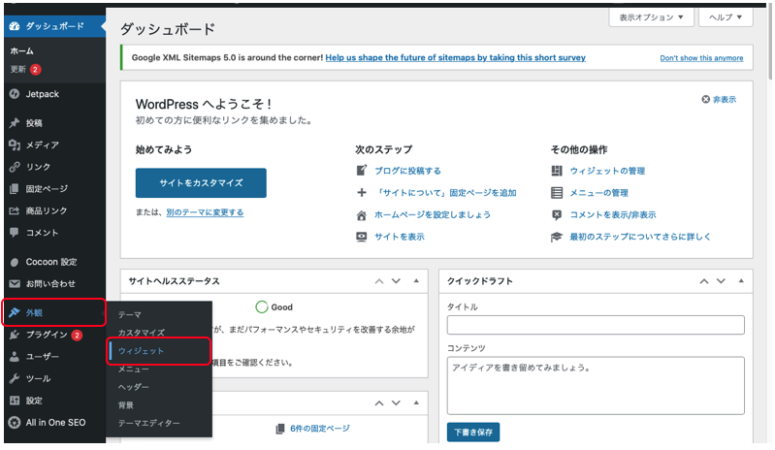
Task: Click the house icon beside ホームページを設定しましょう
Action: click(x=362, y=215)
